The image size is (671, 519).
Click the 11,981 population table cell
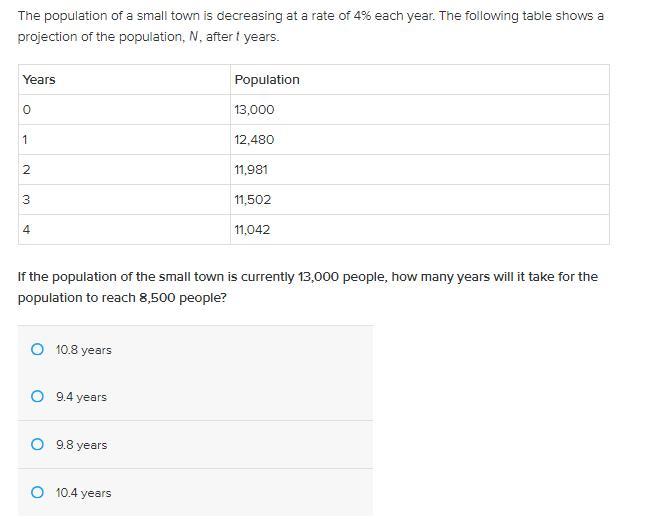[x=420, y=169]
